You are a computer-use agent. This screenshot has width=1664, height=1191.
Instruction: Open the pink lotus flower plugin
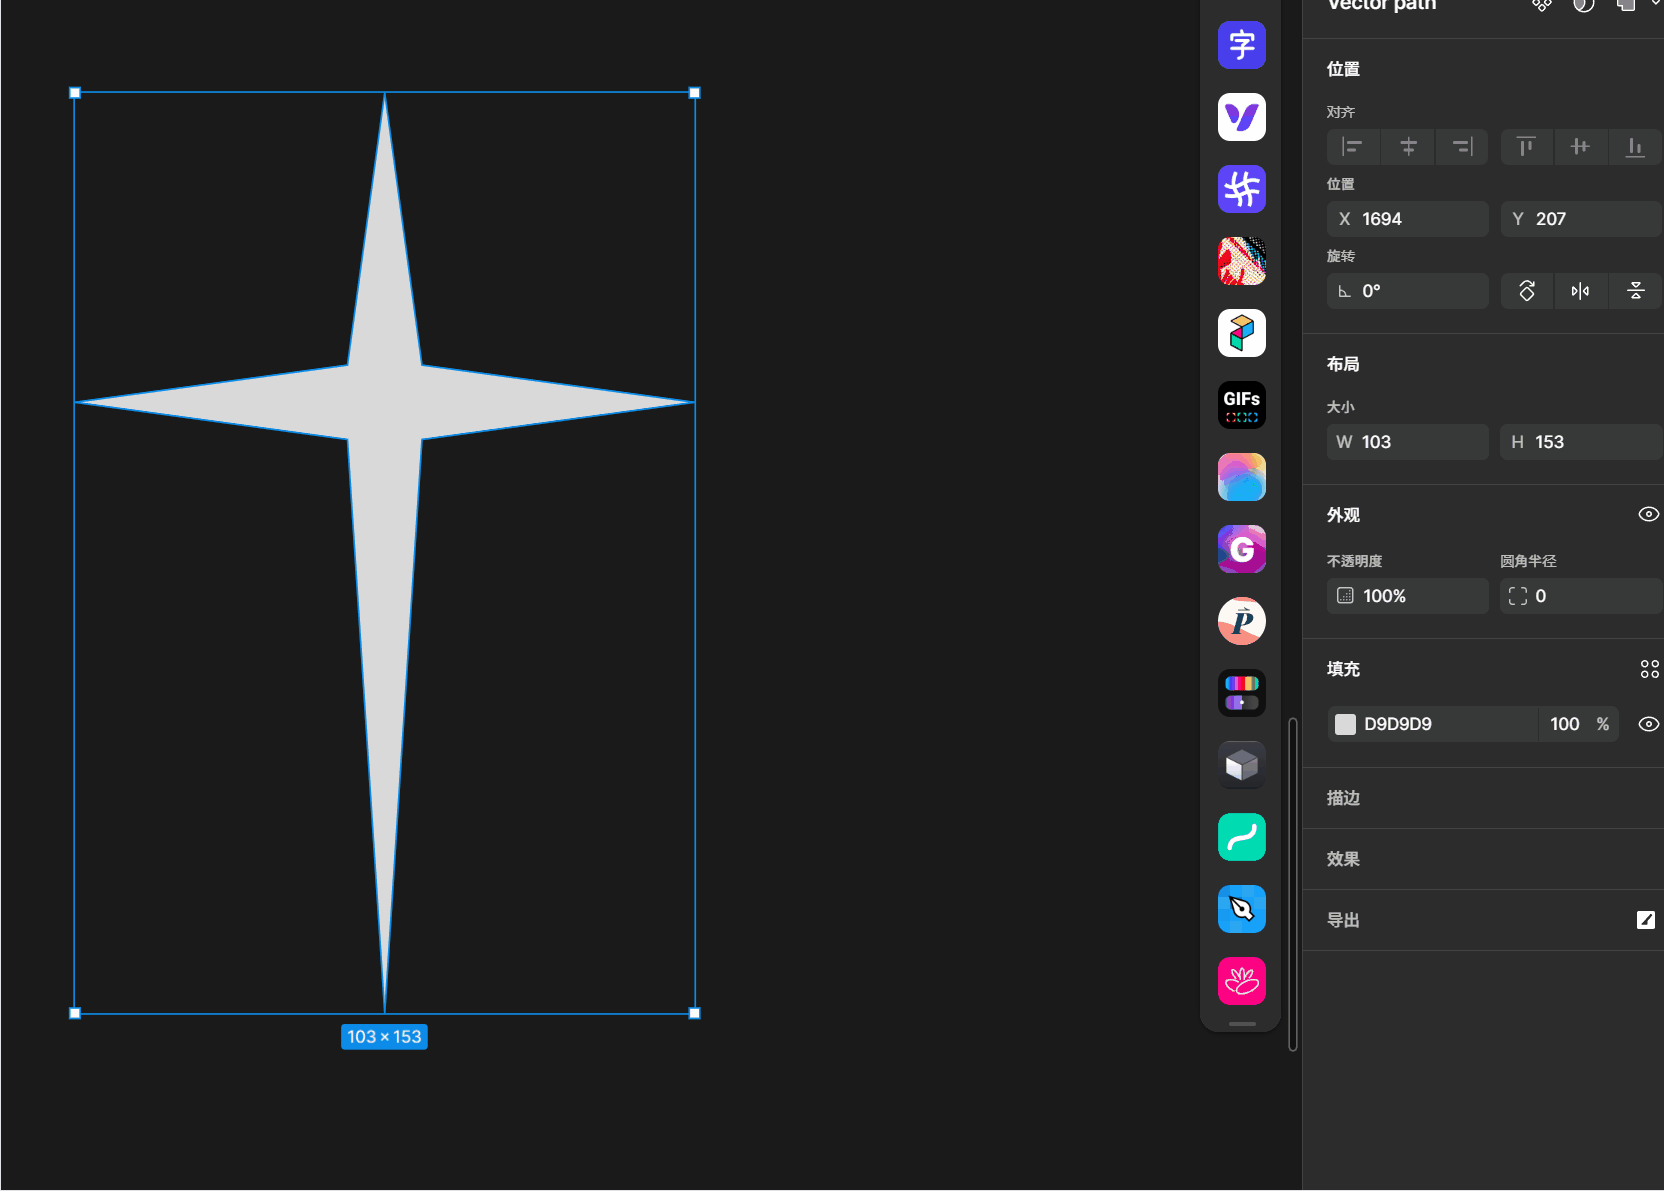(1242, 981)
